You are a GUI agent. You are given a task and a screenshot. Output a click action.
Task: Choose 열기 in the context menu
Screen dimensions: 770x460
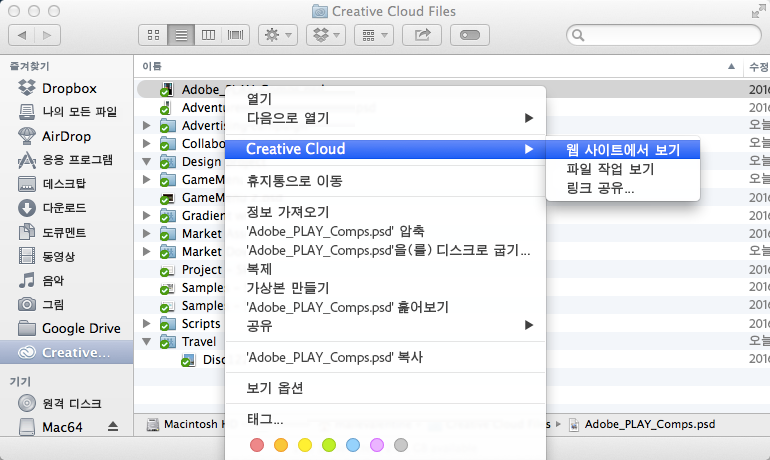pos(385,99)
